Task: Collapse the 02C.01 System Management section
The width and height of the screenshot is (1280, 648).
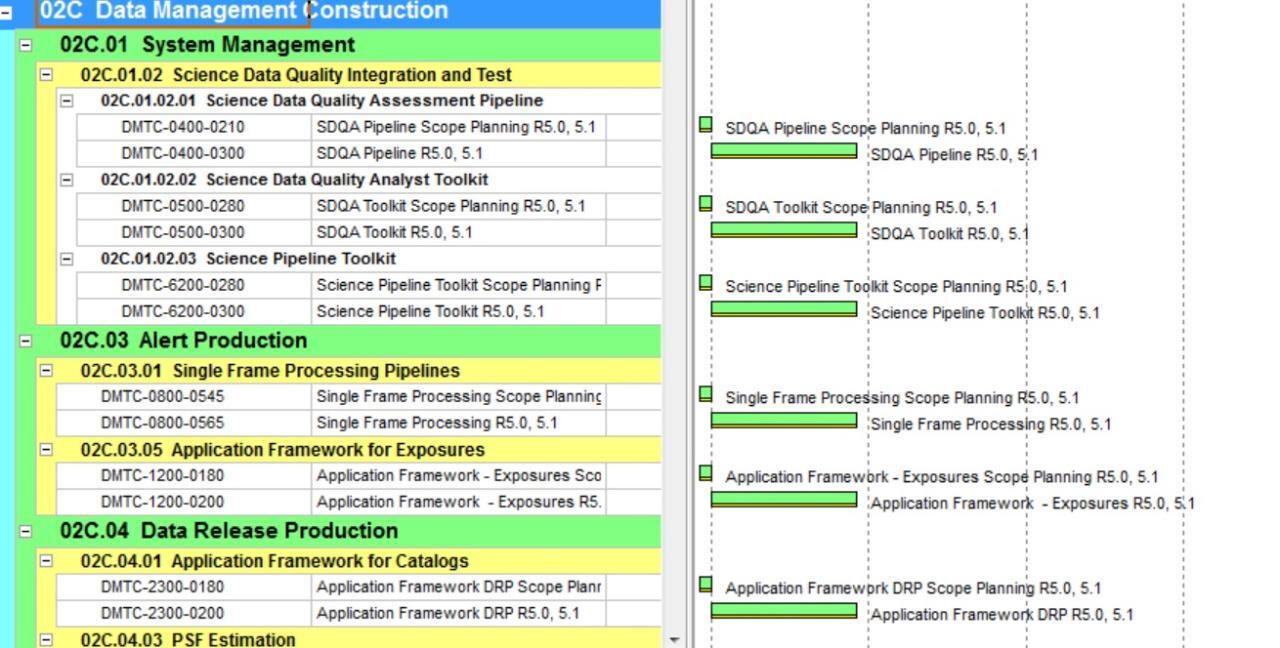Action: tap(27, 44)
